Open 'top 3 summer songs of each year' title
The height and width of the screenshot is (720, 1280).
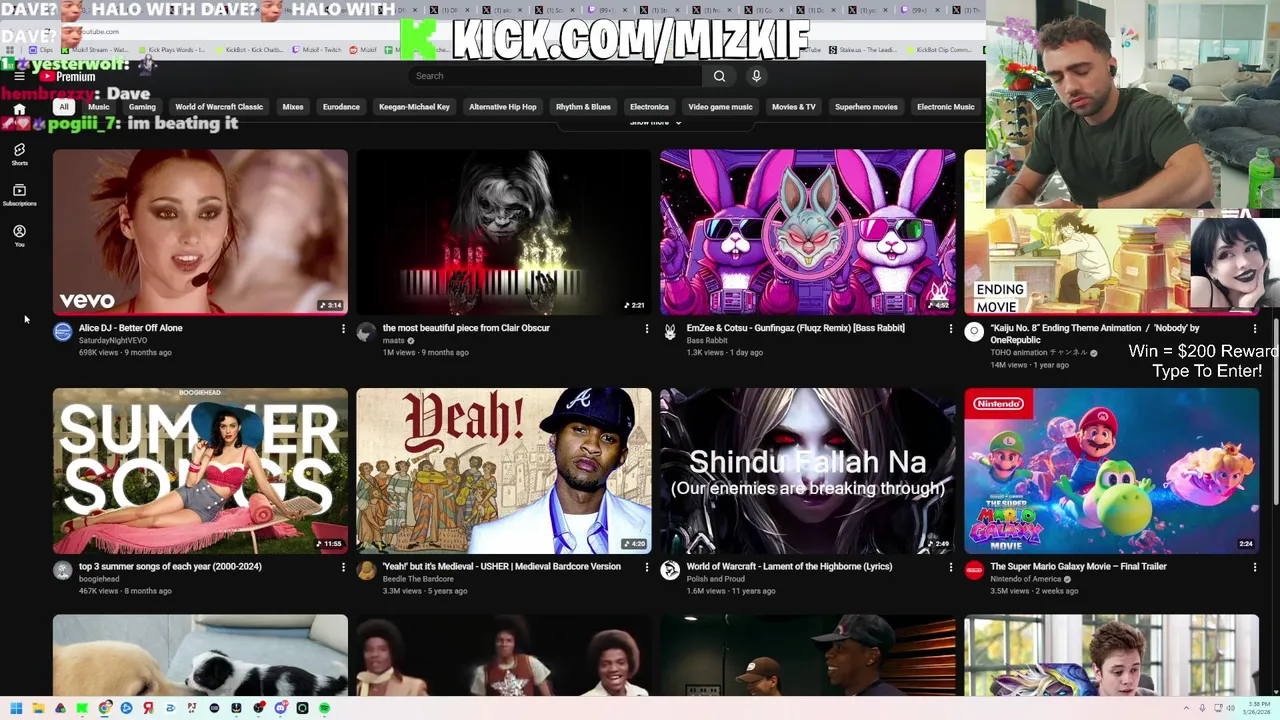170,566
